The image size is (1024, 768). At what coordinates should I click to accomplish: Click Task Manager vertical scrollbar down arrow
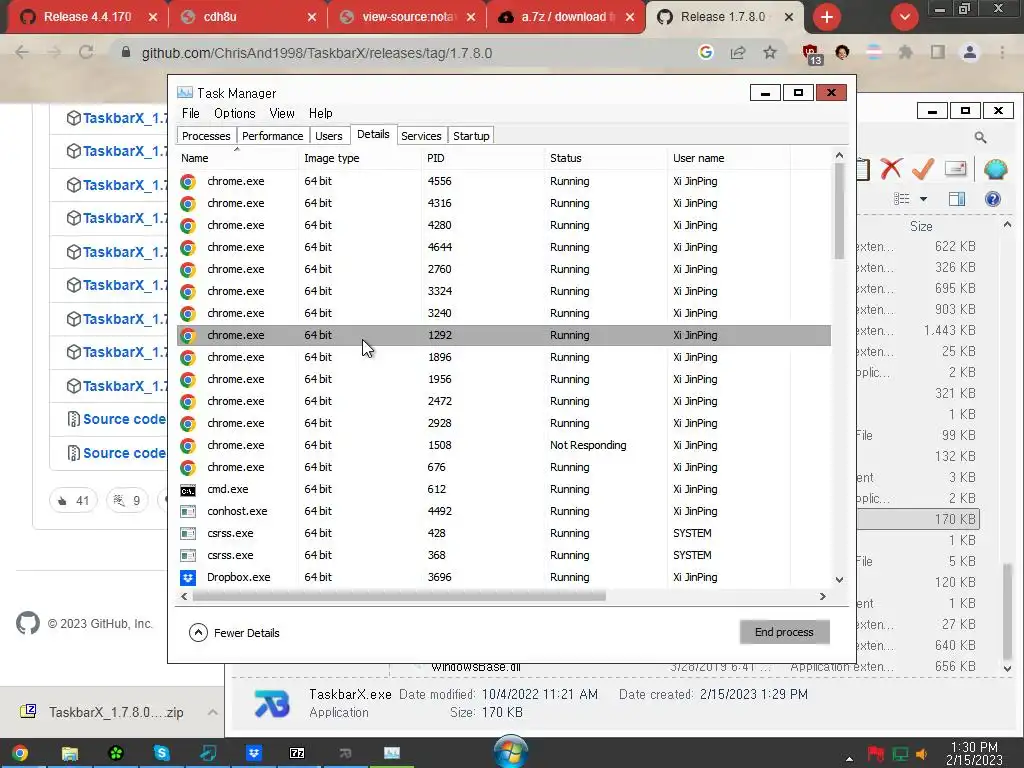point(839,579)
